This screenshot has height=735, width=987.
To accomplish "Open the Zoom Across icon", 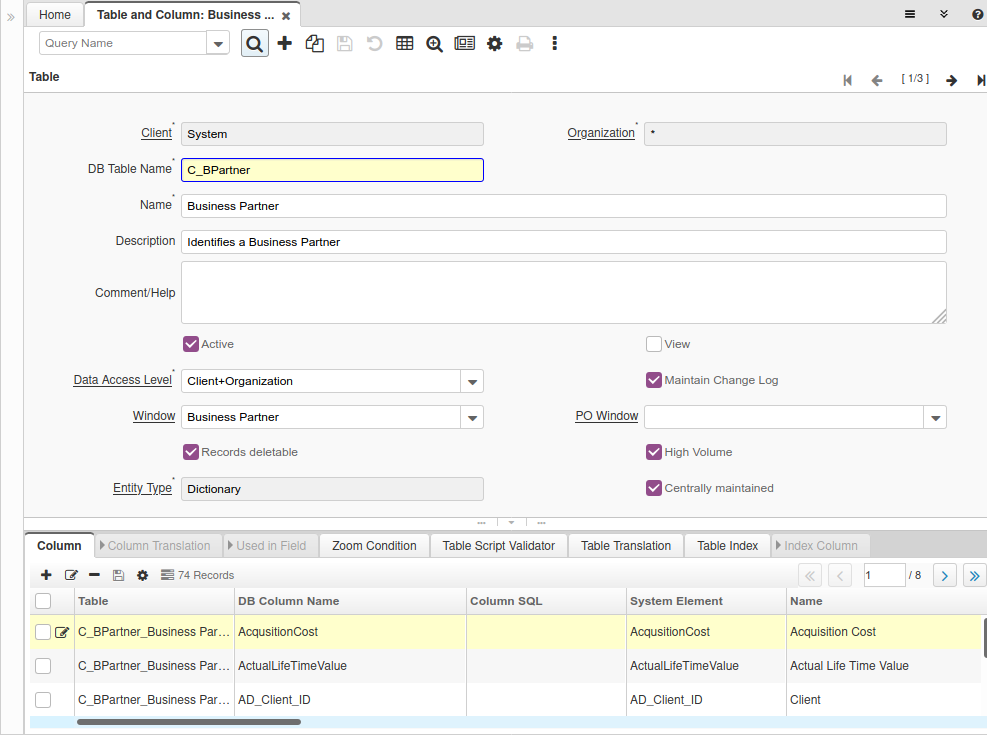I will pos(435,43).
